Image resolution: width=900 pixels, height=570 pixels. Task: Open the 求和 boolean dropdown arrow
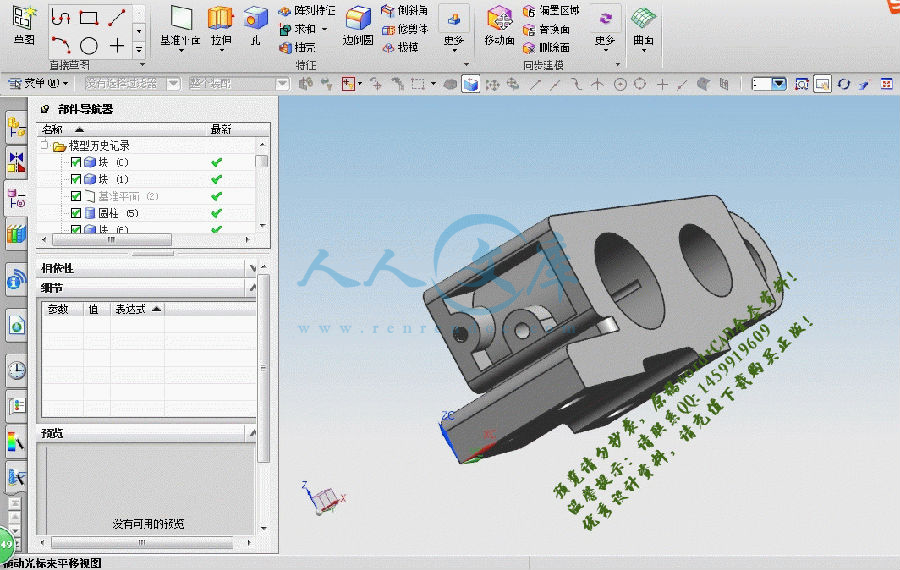tap(325, 29)
